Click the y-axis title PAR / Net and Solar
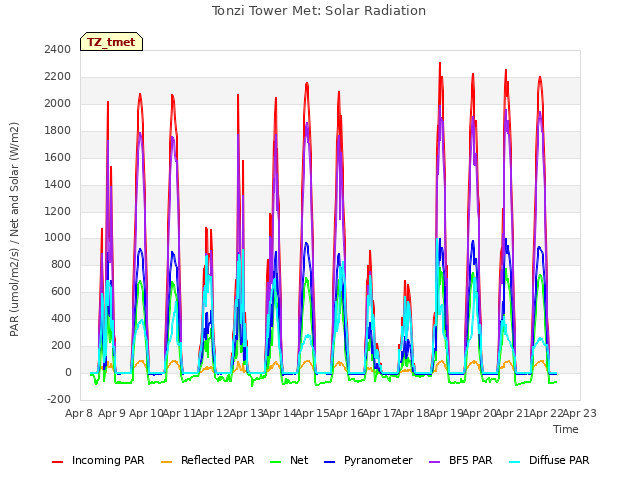Viewport: 640px width, 480px height. [14, 229]
